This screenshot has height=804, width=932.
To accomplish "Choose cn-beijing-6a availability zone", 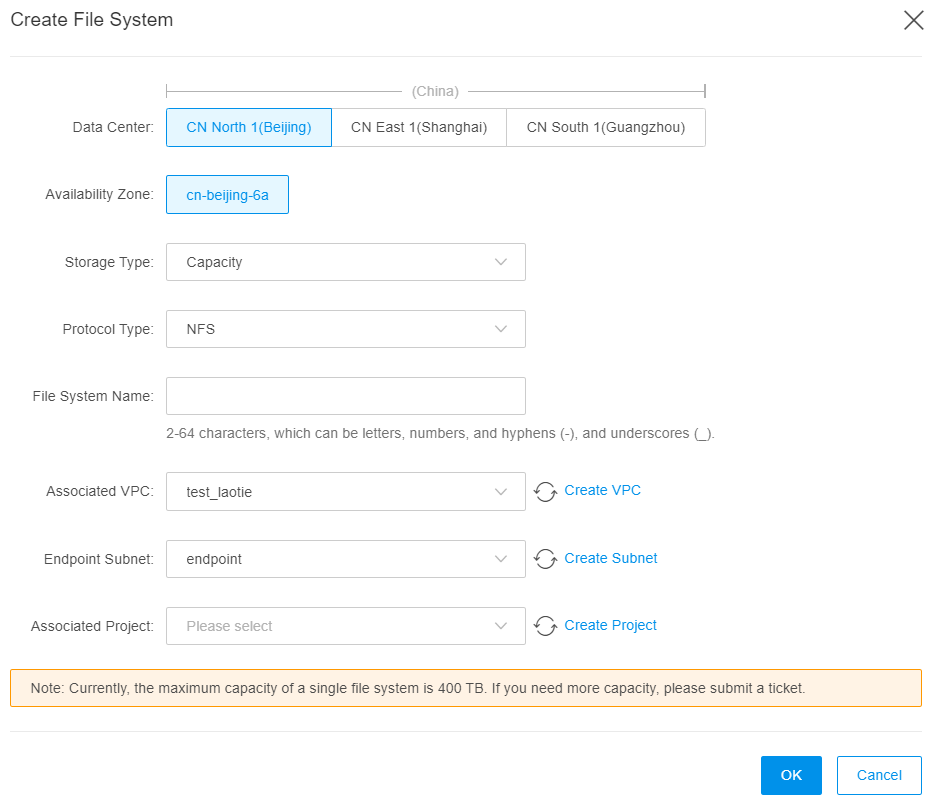I will pyautogui.click(x=228, y=194).
